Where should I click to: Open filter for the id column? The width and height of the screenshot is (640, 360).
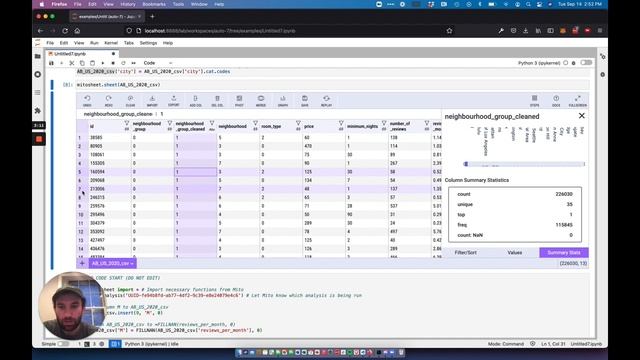[x=127, y=123]
